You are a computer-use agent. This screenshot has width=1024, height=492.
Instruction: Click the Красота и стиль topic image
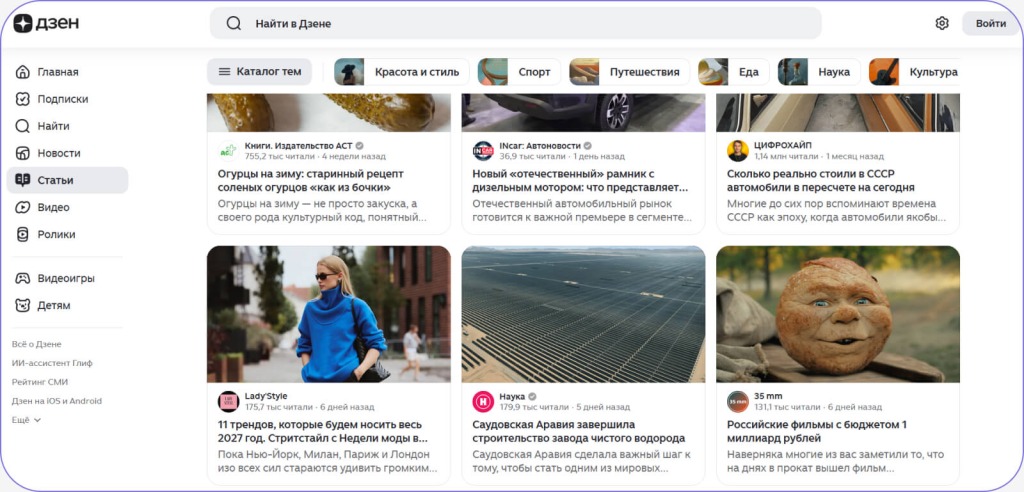click(349, 72)
